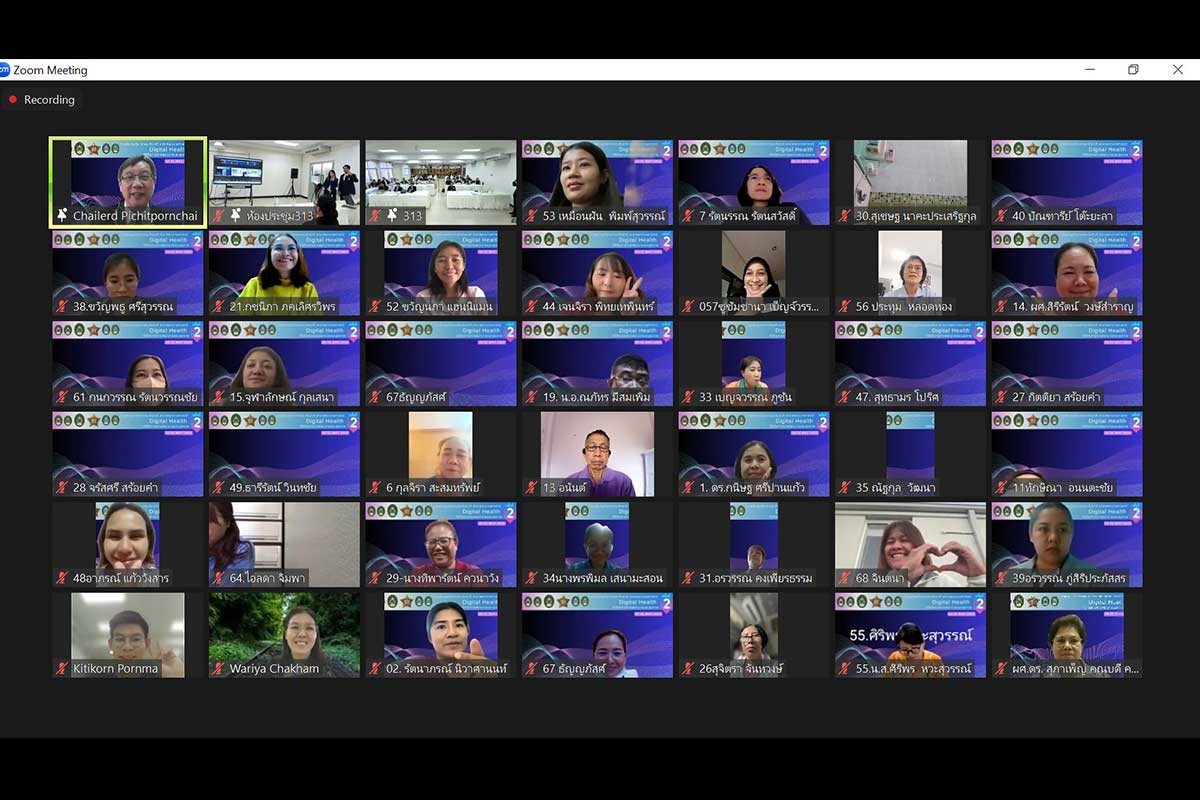The width and height of the screenshot is (1200, 800).
Task: Click the 13 อนันต์ participant video
Action: pos(597,448)
